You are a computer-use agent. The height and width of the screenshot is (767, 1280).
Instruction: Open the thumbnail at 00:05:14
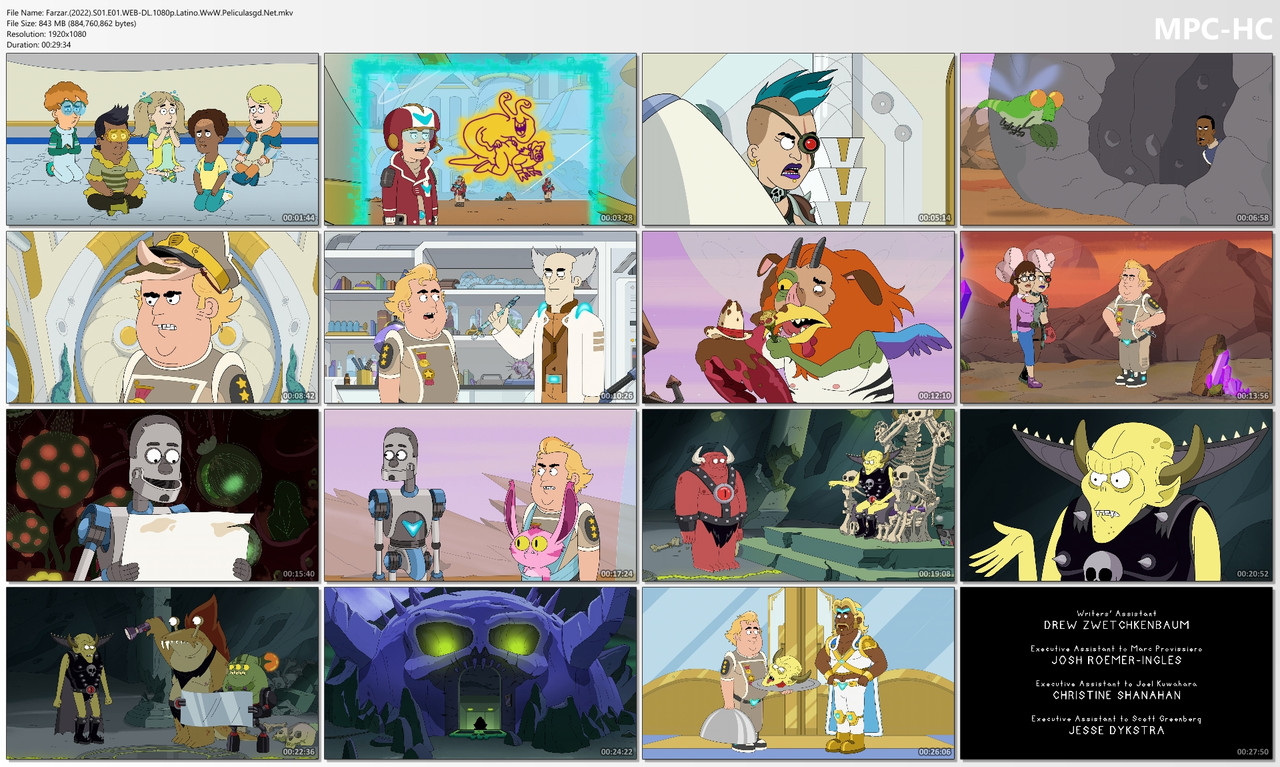pyautogui.click(x=798, y=139)
